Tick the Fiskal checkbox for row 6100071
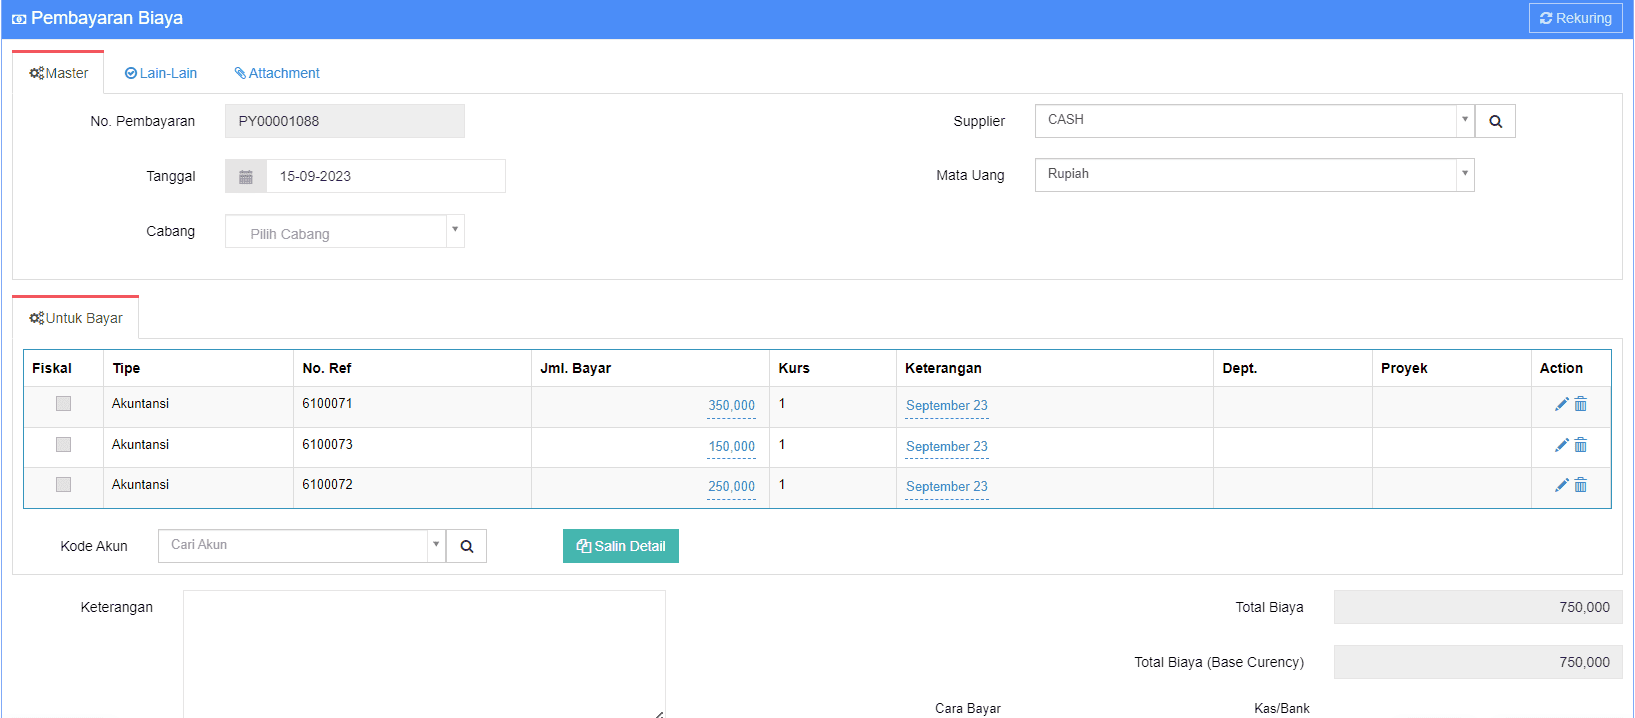 click(63, 404)
